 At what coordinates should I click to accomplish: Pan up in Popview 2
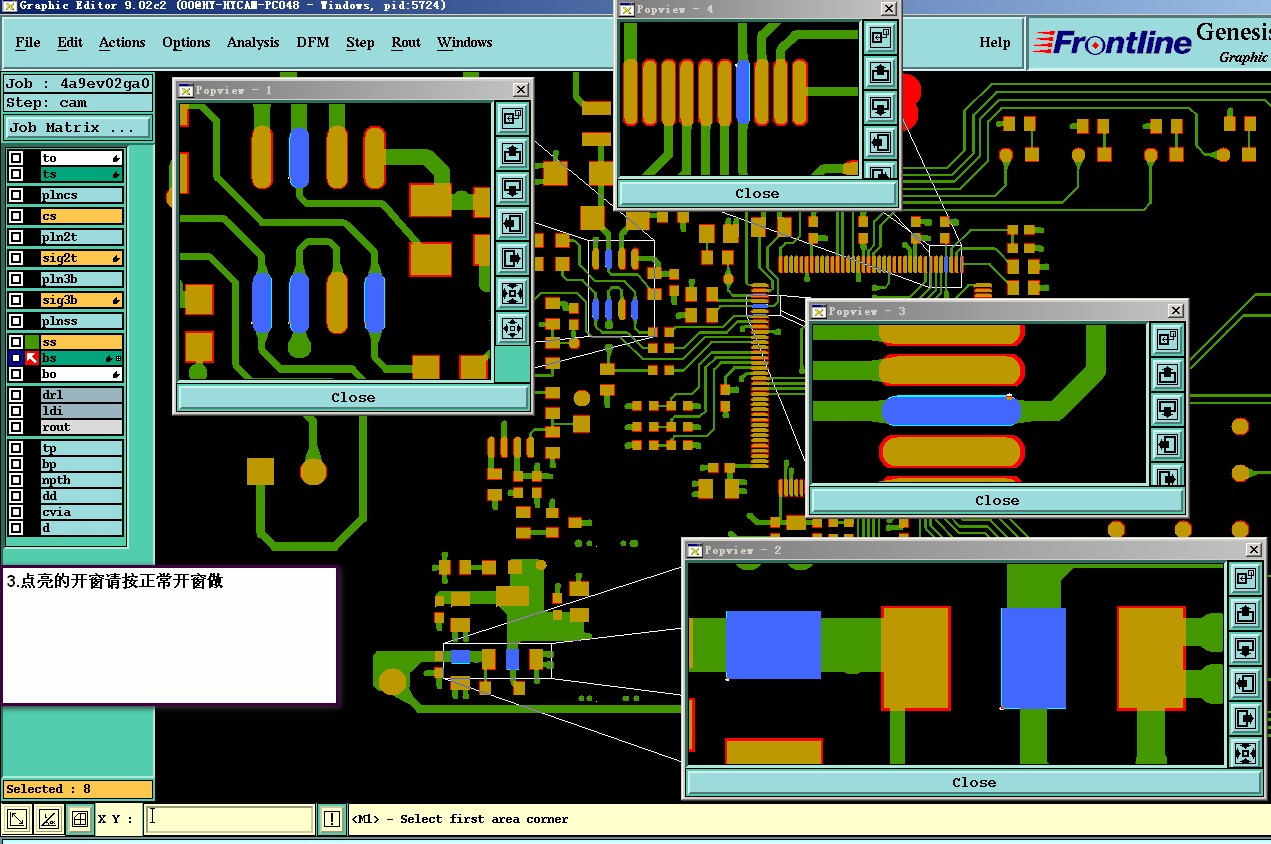[1245, 613]
